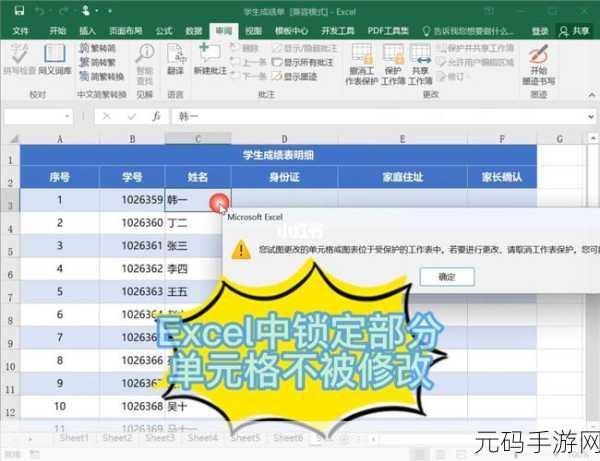Click the 翻译 translate icon

pos(176,59)
